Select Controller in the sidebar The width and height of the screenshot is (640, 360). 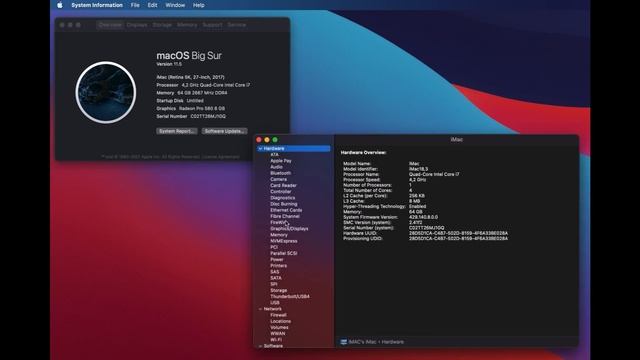tap(281, 191)
